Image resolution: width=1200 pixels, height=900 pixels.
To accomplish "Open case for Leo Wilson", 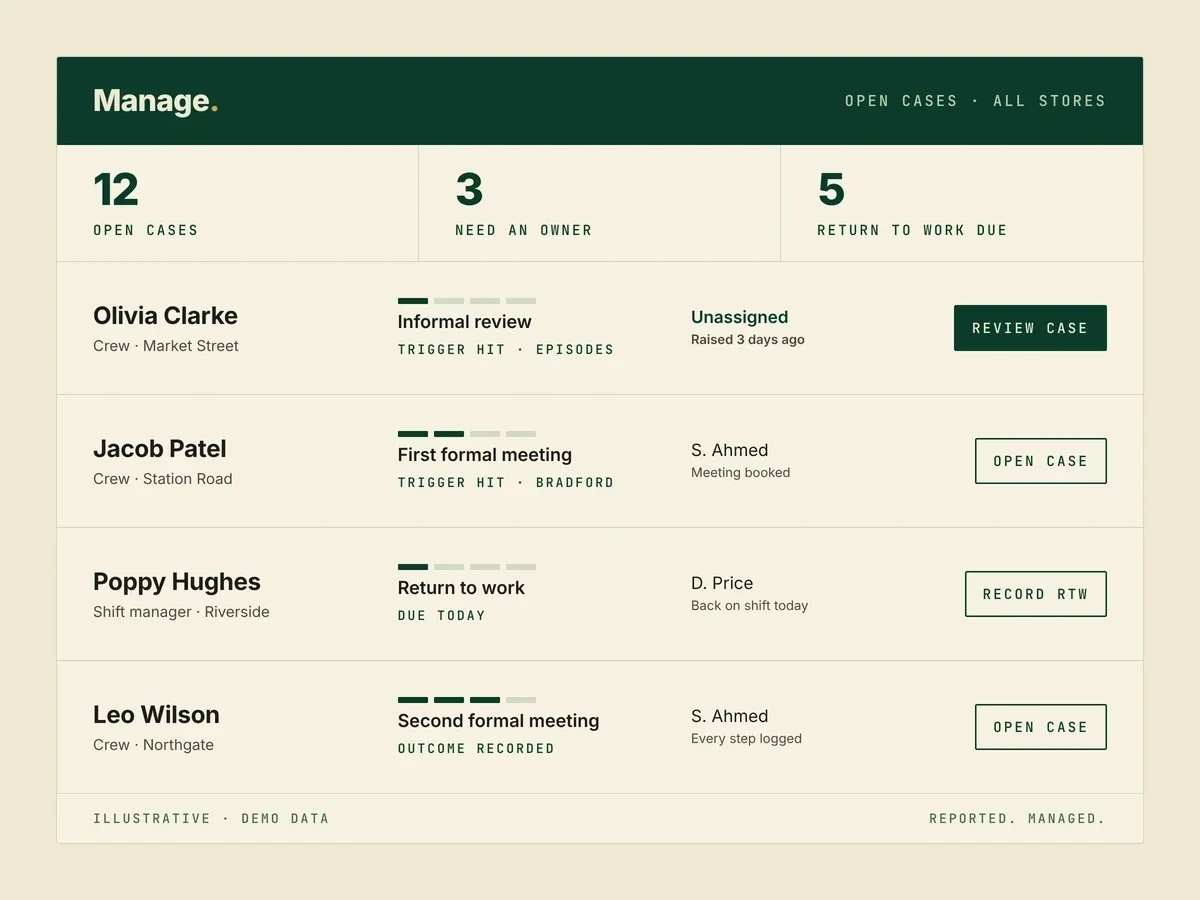I will pos(1041,727).
